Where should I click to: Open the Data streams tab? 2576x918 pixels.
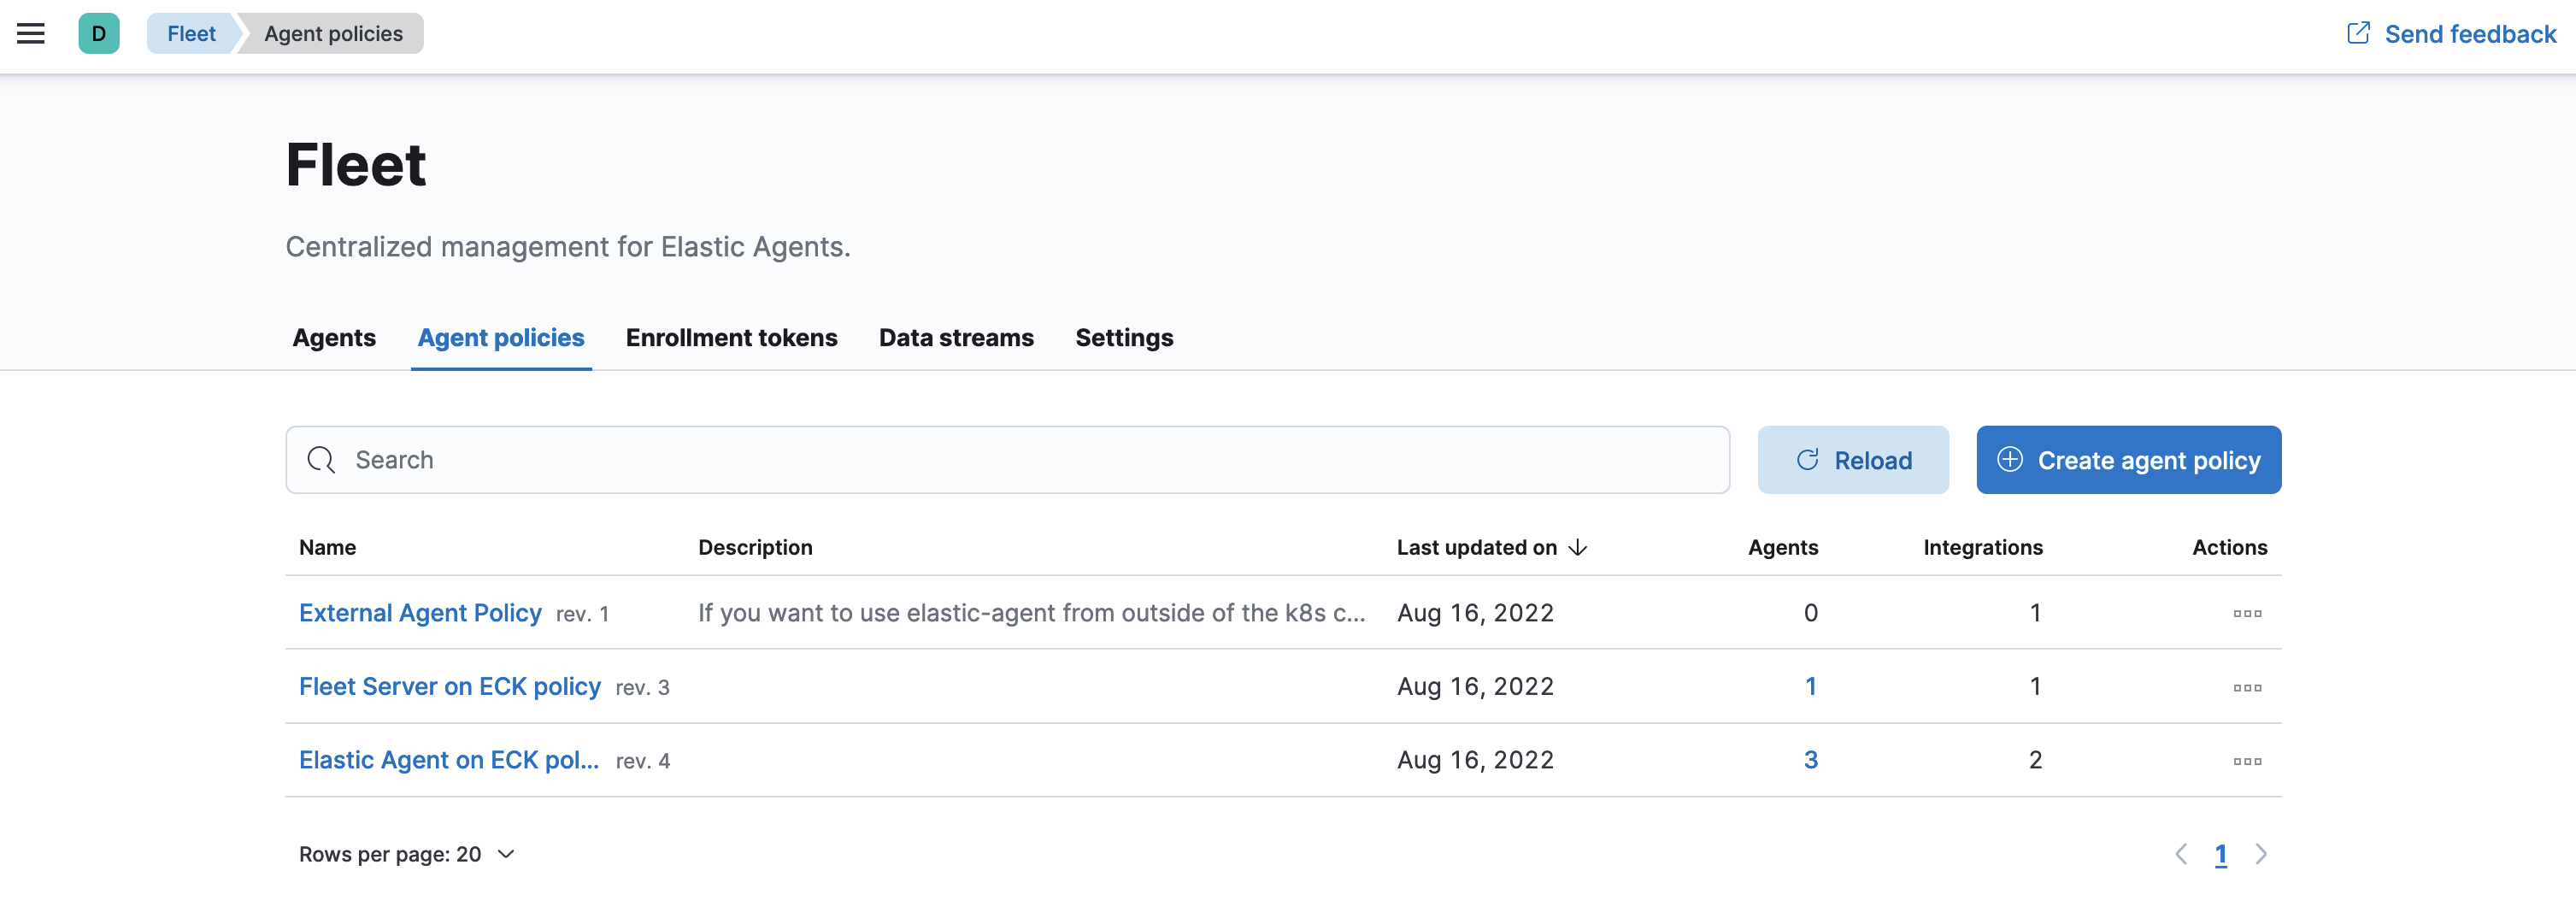click(x=955, y=338)
